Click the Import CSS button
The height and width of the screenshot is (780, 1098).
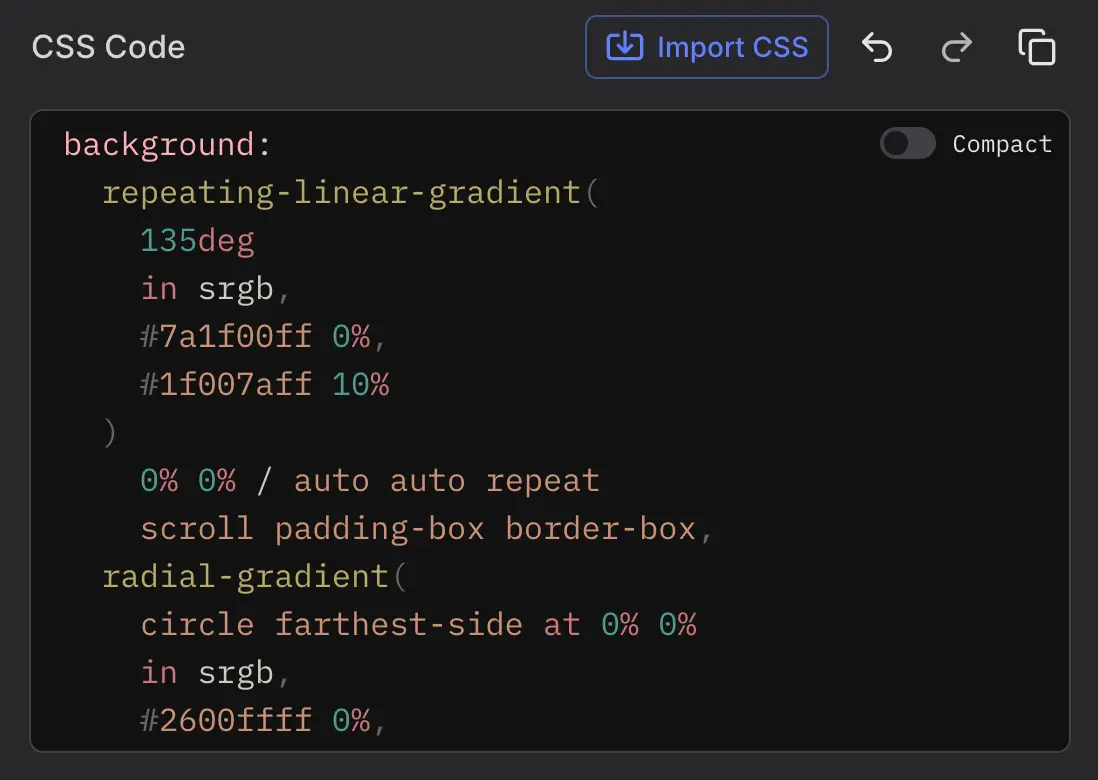point(706,46)
